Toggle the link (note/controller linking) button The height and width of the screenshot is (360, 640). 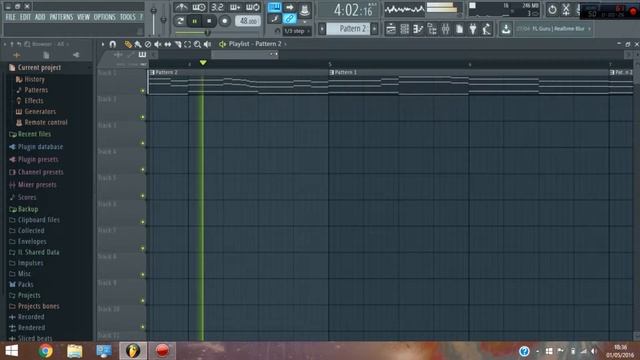289,18
